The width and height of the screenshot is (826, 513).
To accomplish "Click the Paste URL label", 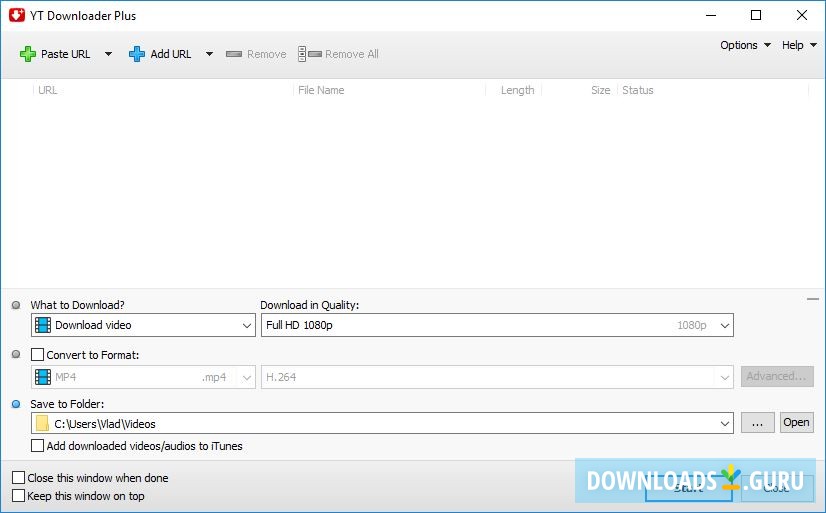I will click(x=65, y=54).
